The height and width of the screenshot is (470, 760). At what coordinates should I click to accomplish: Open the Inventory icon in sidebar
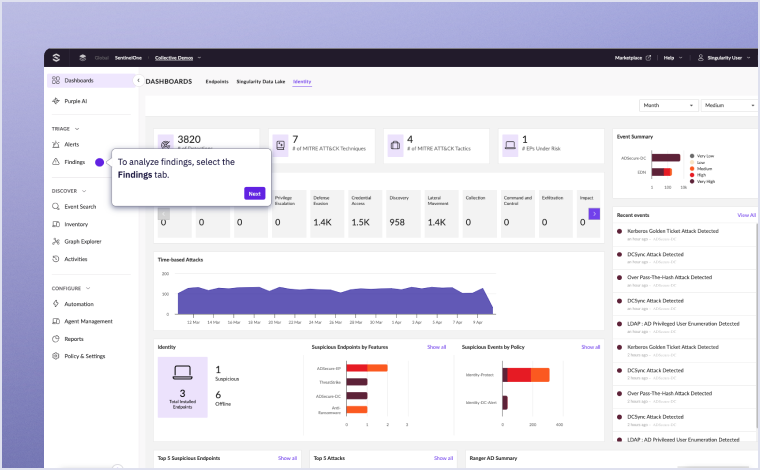[x=56, y=224]
